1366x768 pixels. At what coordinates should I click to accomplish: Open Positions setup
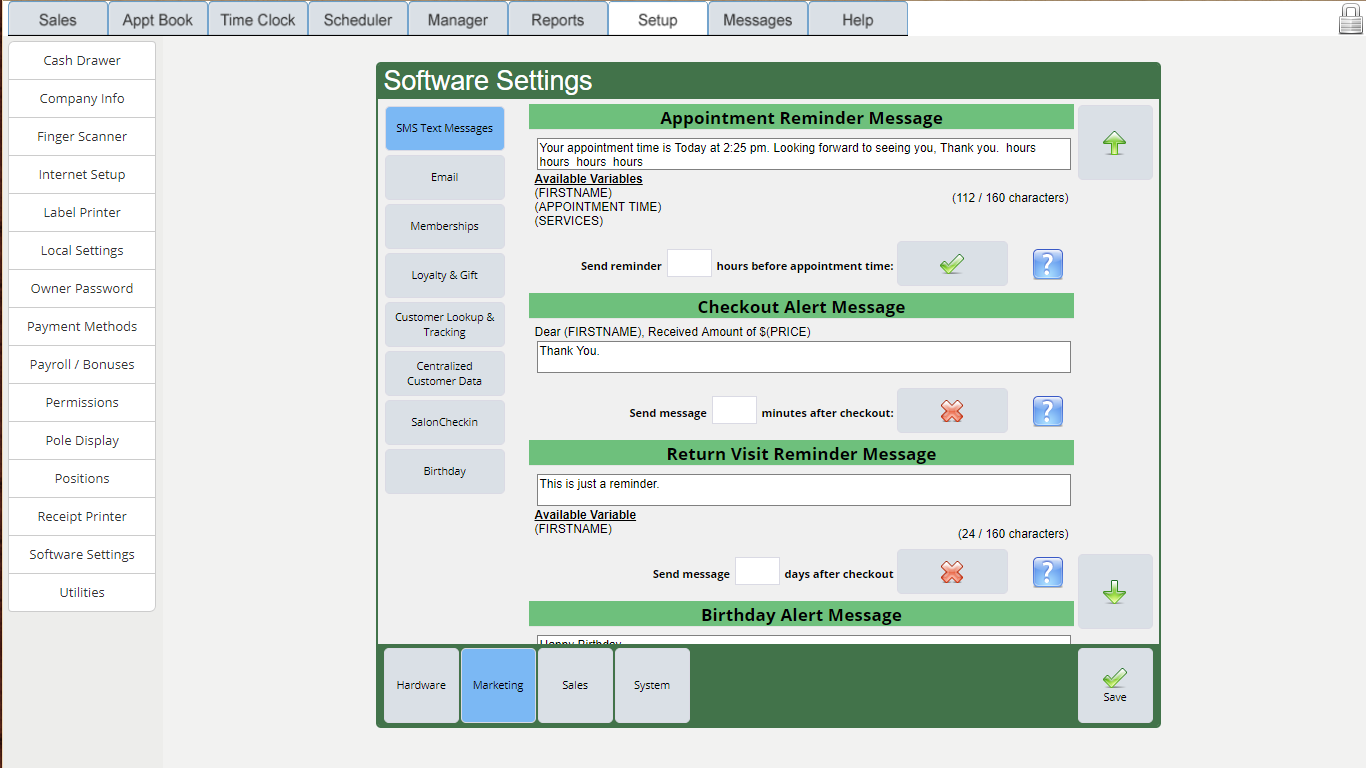click(x=82, y=479)
